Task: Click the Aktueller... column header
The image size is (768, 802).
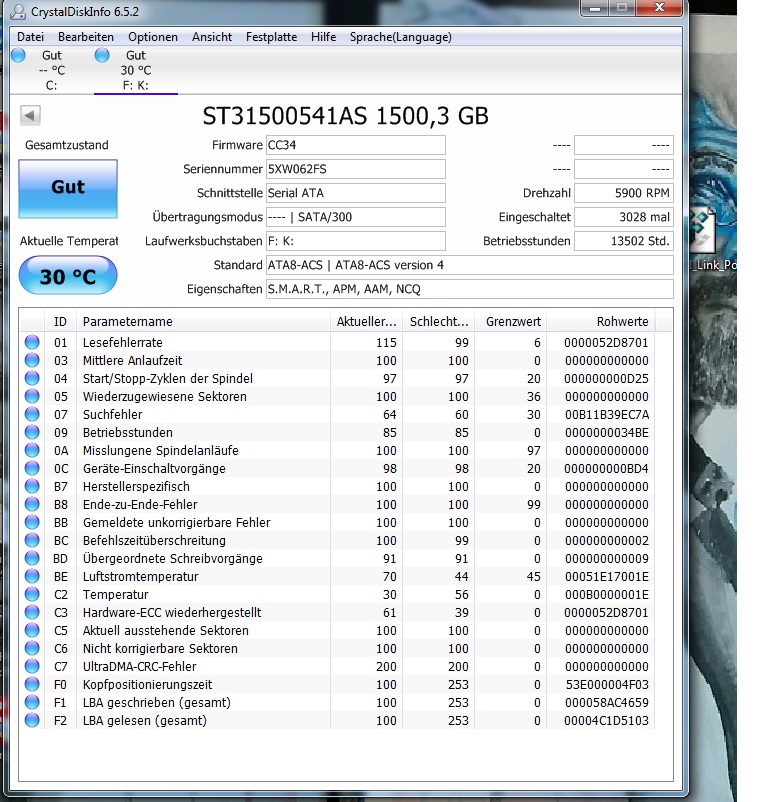Action: [366, 322]
